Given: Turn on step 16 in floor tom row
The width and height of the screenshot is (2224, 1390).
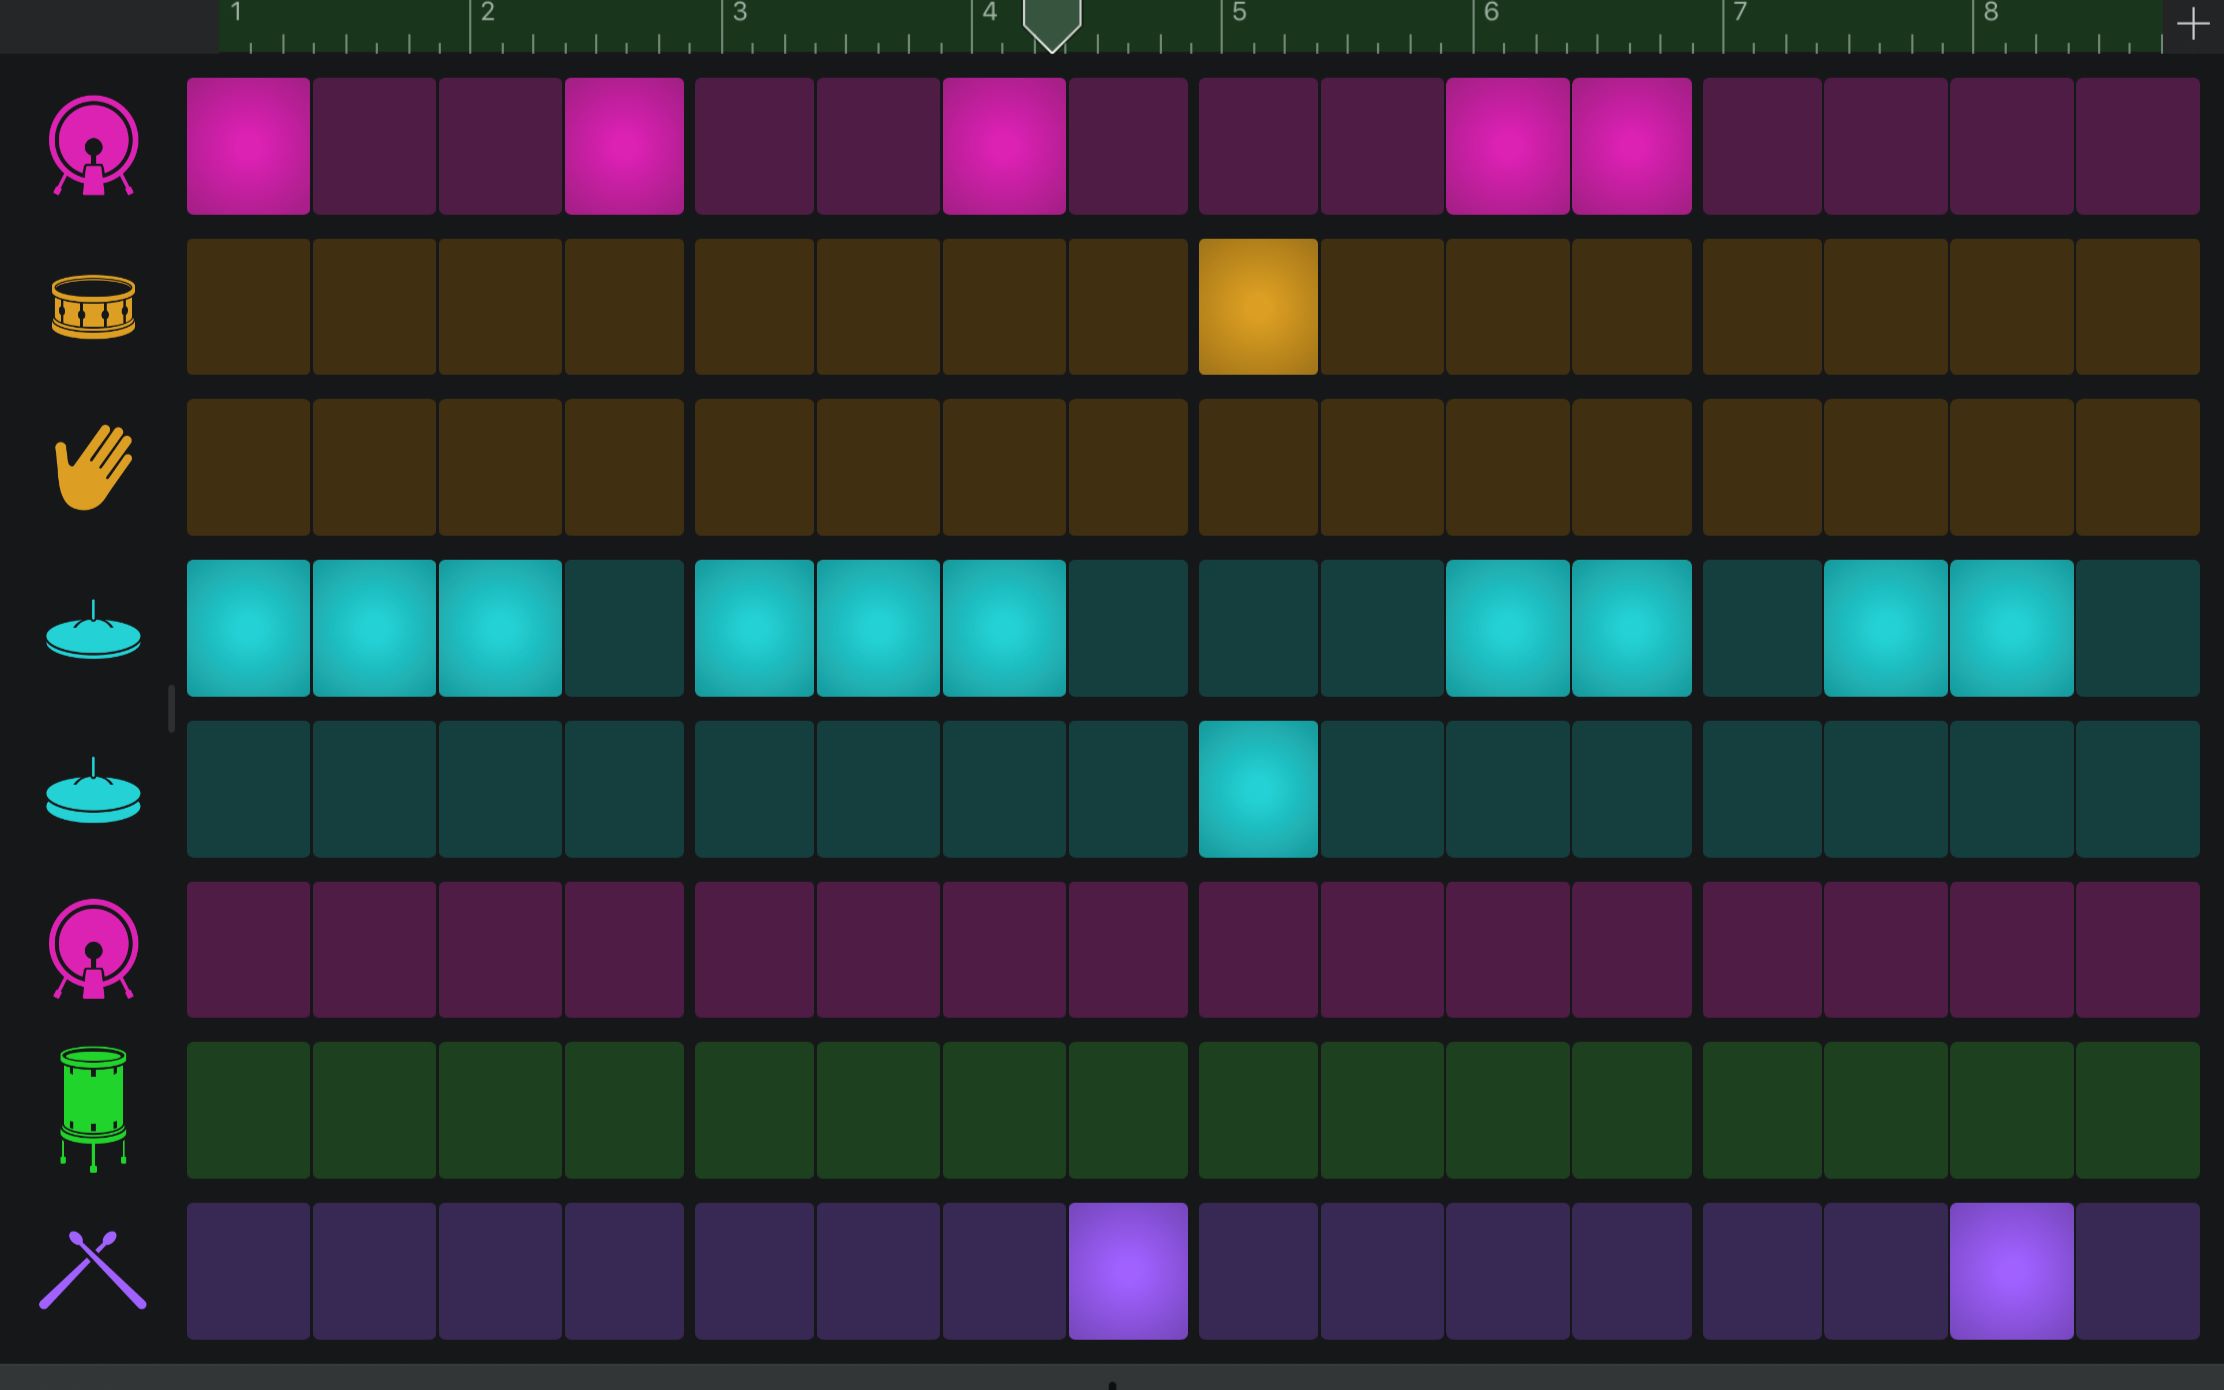Looking at the screenshot, I should pyautogui.click(x=2138, y=1110).
